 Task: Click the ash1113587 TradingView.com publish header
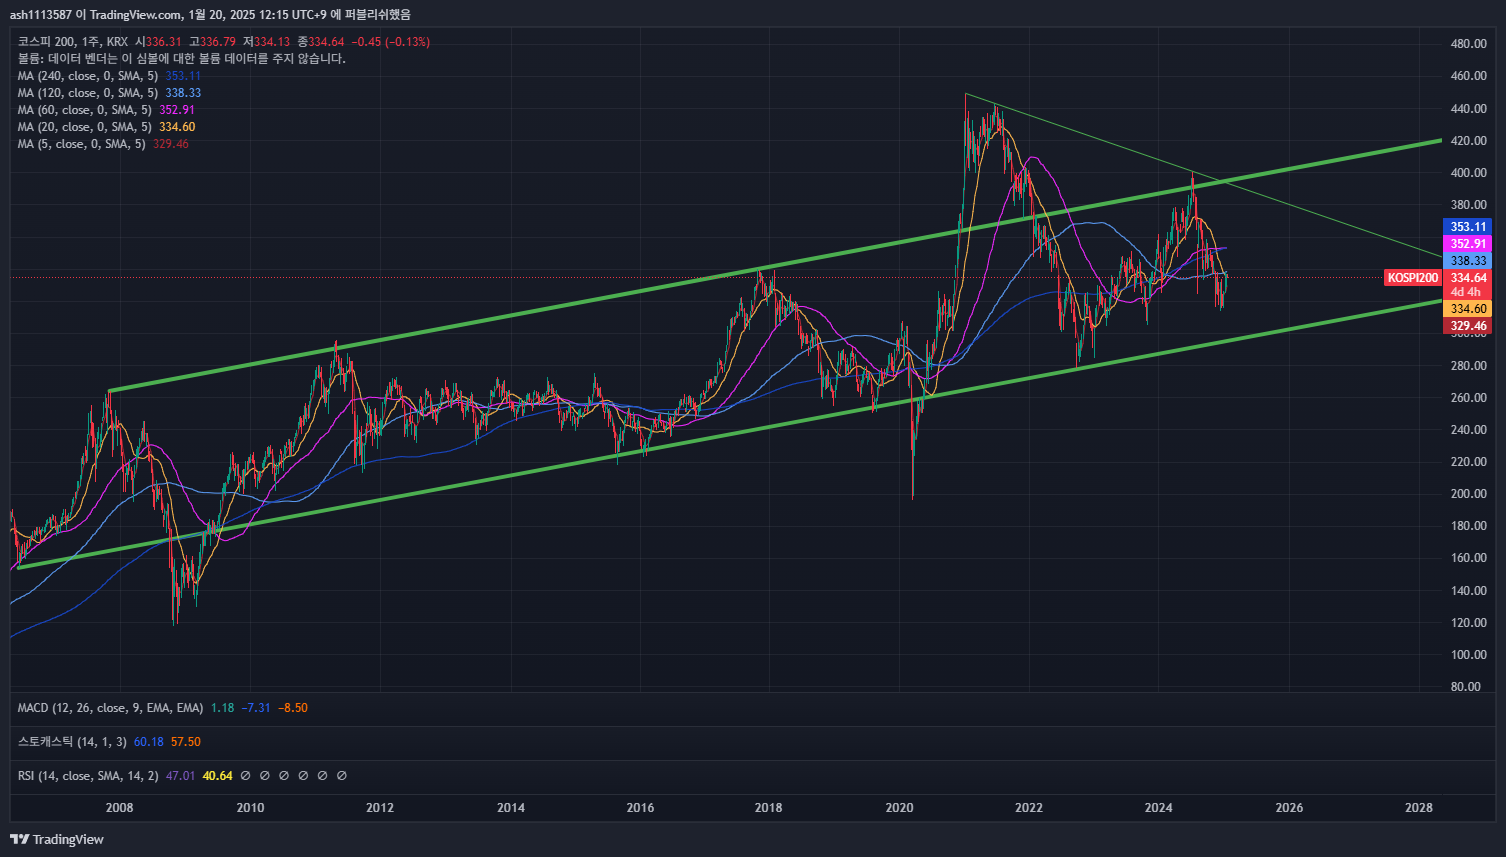(x=210, y=14)
